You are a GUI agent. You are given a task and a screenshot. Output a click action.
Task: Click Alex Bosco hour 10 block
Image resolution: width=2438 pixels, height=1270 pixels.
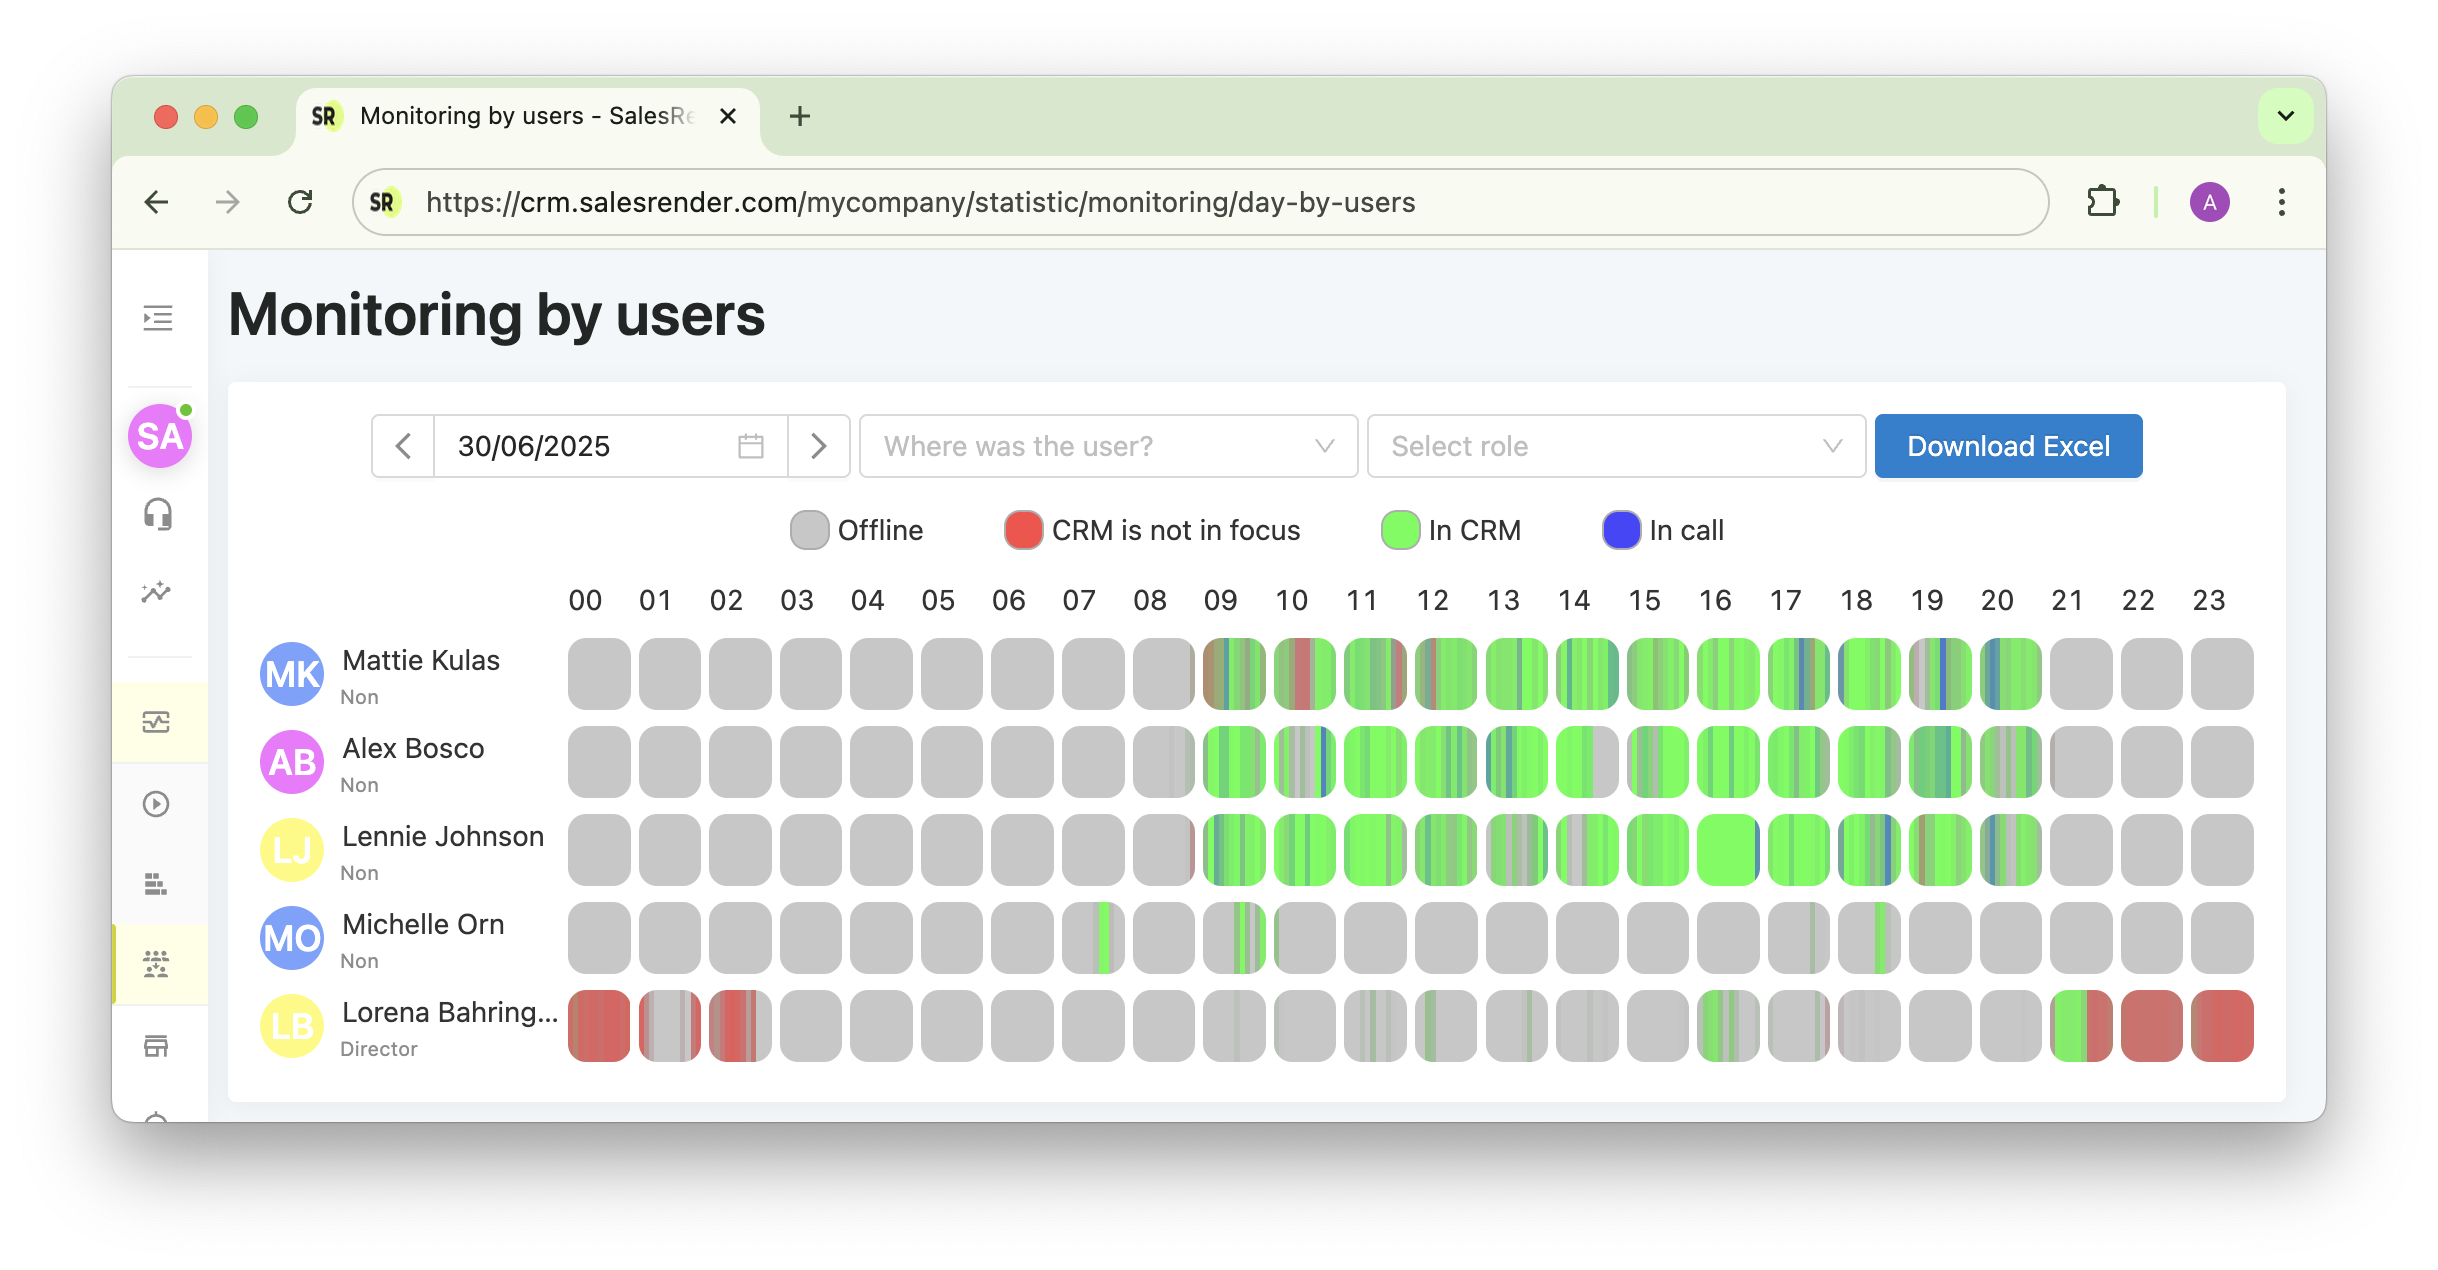tap(1305, 762)
